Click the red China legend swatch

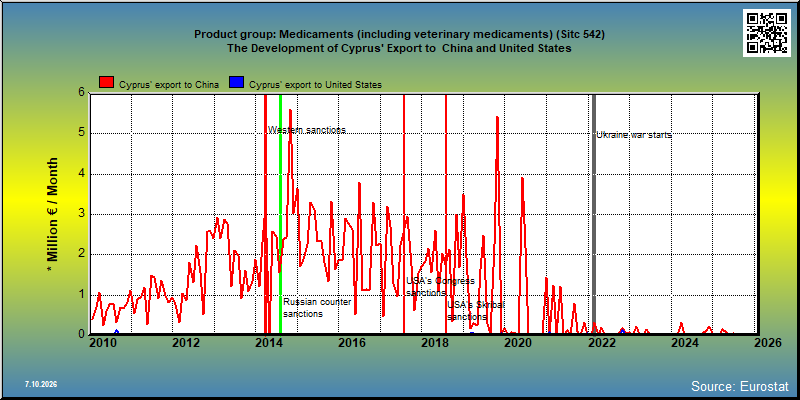tap(107, 82)
